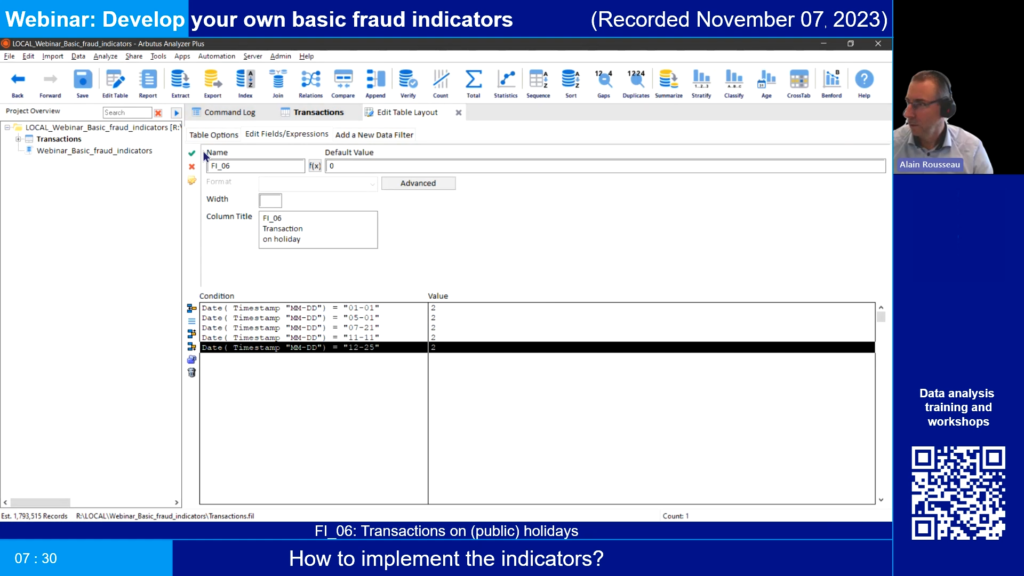Open the Tools menu

pyautogui.click(x=158, y=56)
